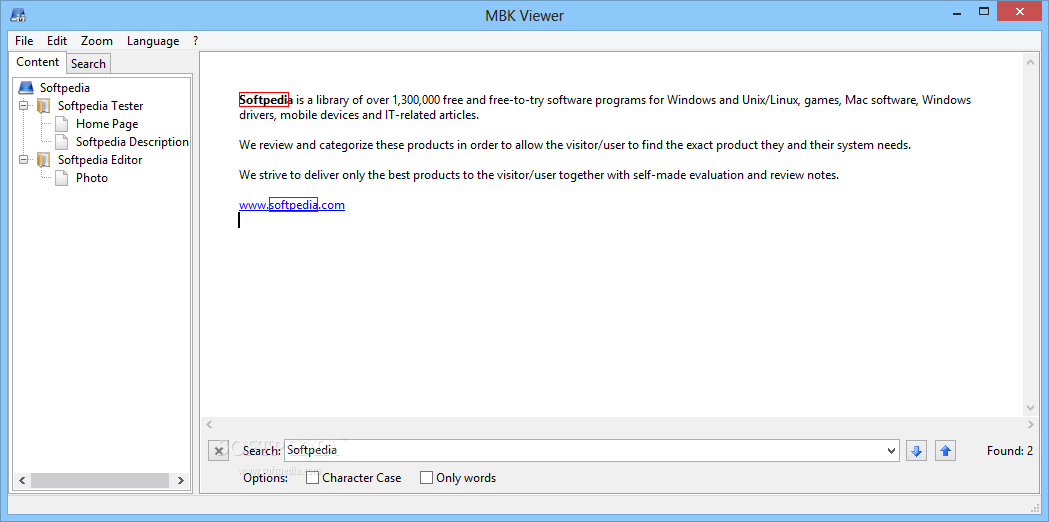Click the tree panel scroll right arrow
This screenshot has height=522, width=1049.
[181, 481]
